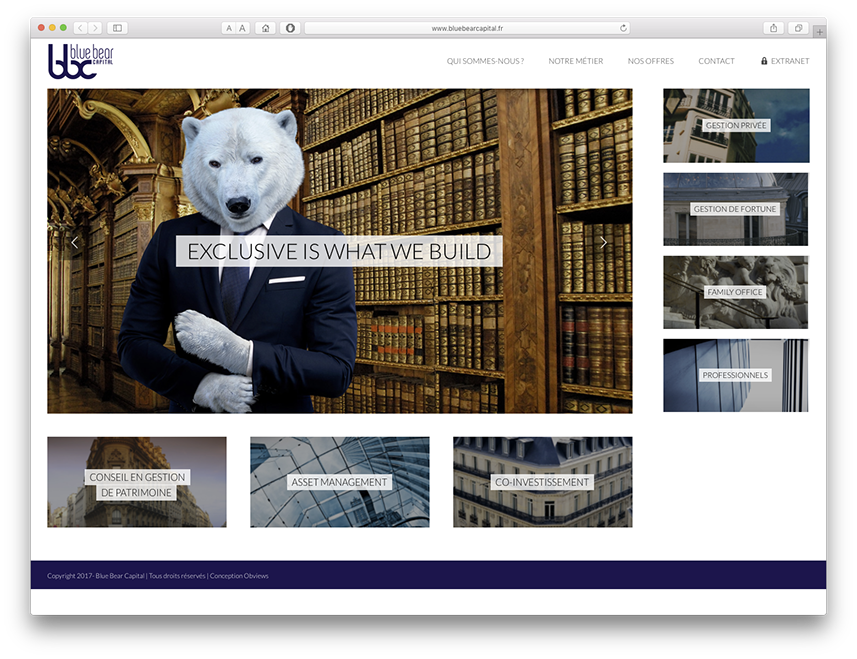
Task: Click the bluebearcapital.fr address bar
Action: 467,28
